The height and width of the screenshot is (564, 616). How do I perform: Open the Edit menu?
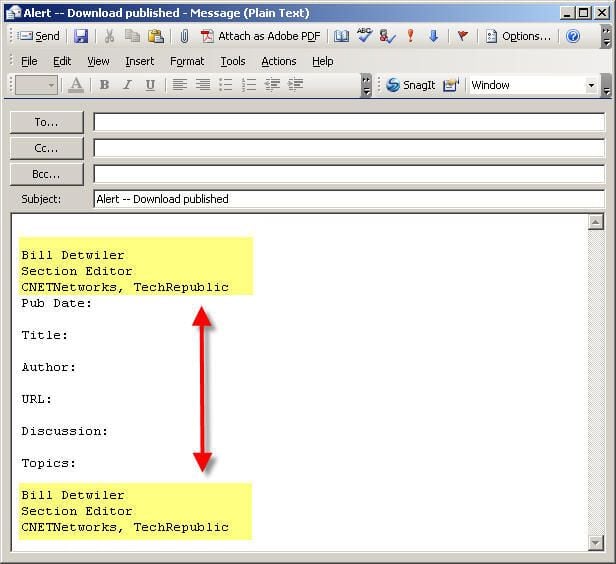click(62, 61)
